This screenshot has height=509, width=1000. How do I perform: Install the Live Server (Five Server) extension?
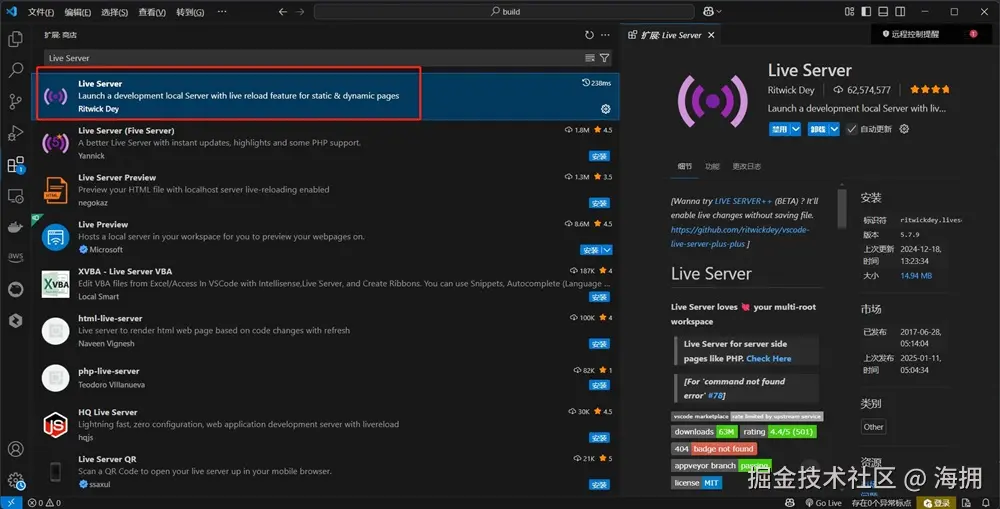(x=599, y=156)
